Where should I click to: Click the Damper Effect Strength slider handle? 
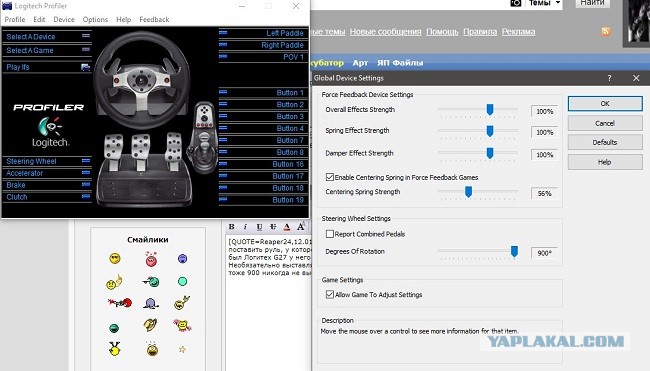(x=490, y=153)
